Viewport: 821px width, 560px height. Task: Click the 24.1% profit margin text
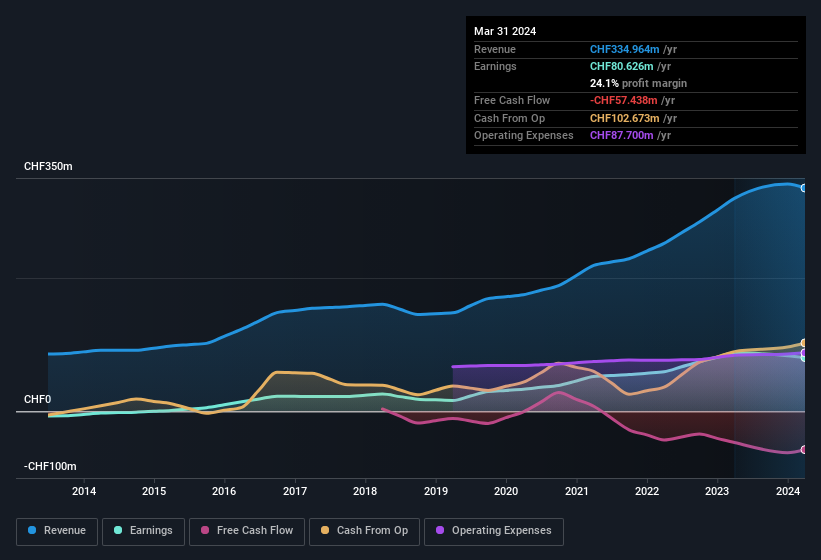pyautogui.click(x=638, y=83)
